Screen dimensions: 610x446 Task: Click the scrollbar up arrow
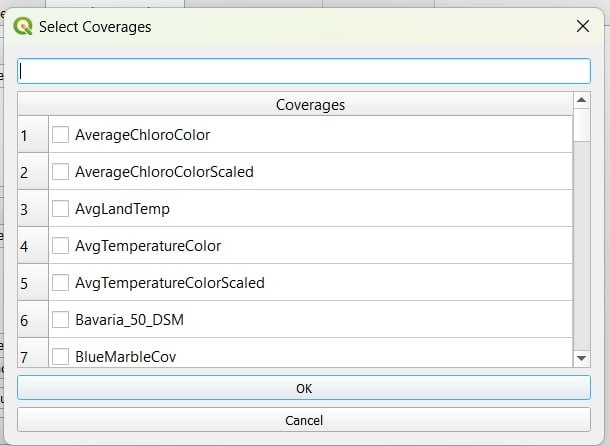point(582,100)
